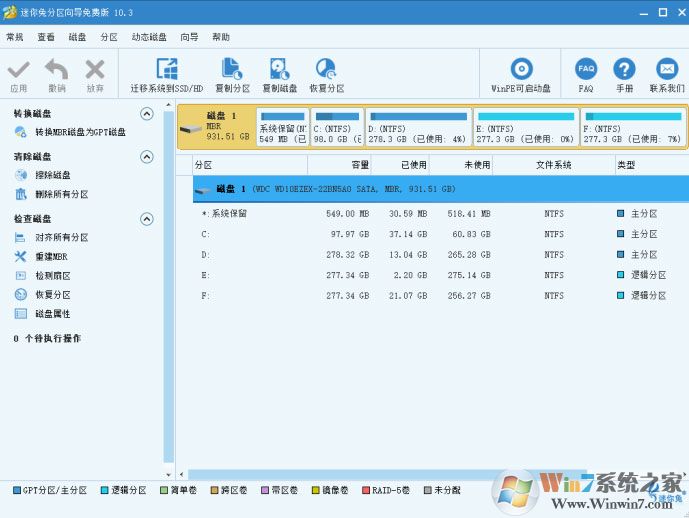Open the Wizard (向导) menu

coord(189,37)
